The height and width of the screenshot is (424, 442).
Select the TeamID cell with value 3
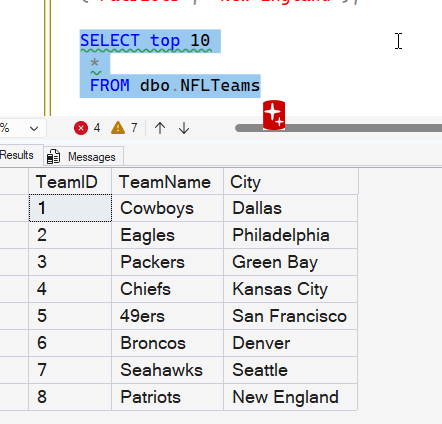click(70, 262)
